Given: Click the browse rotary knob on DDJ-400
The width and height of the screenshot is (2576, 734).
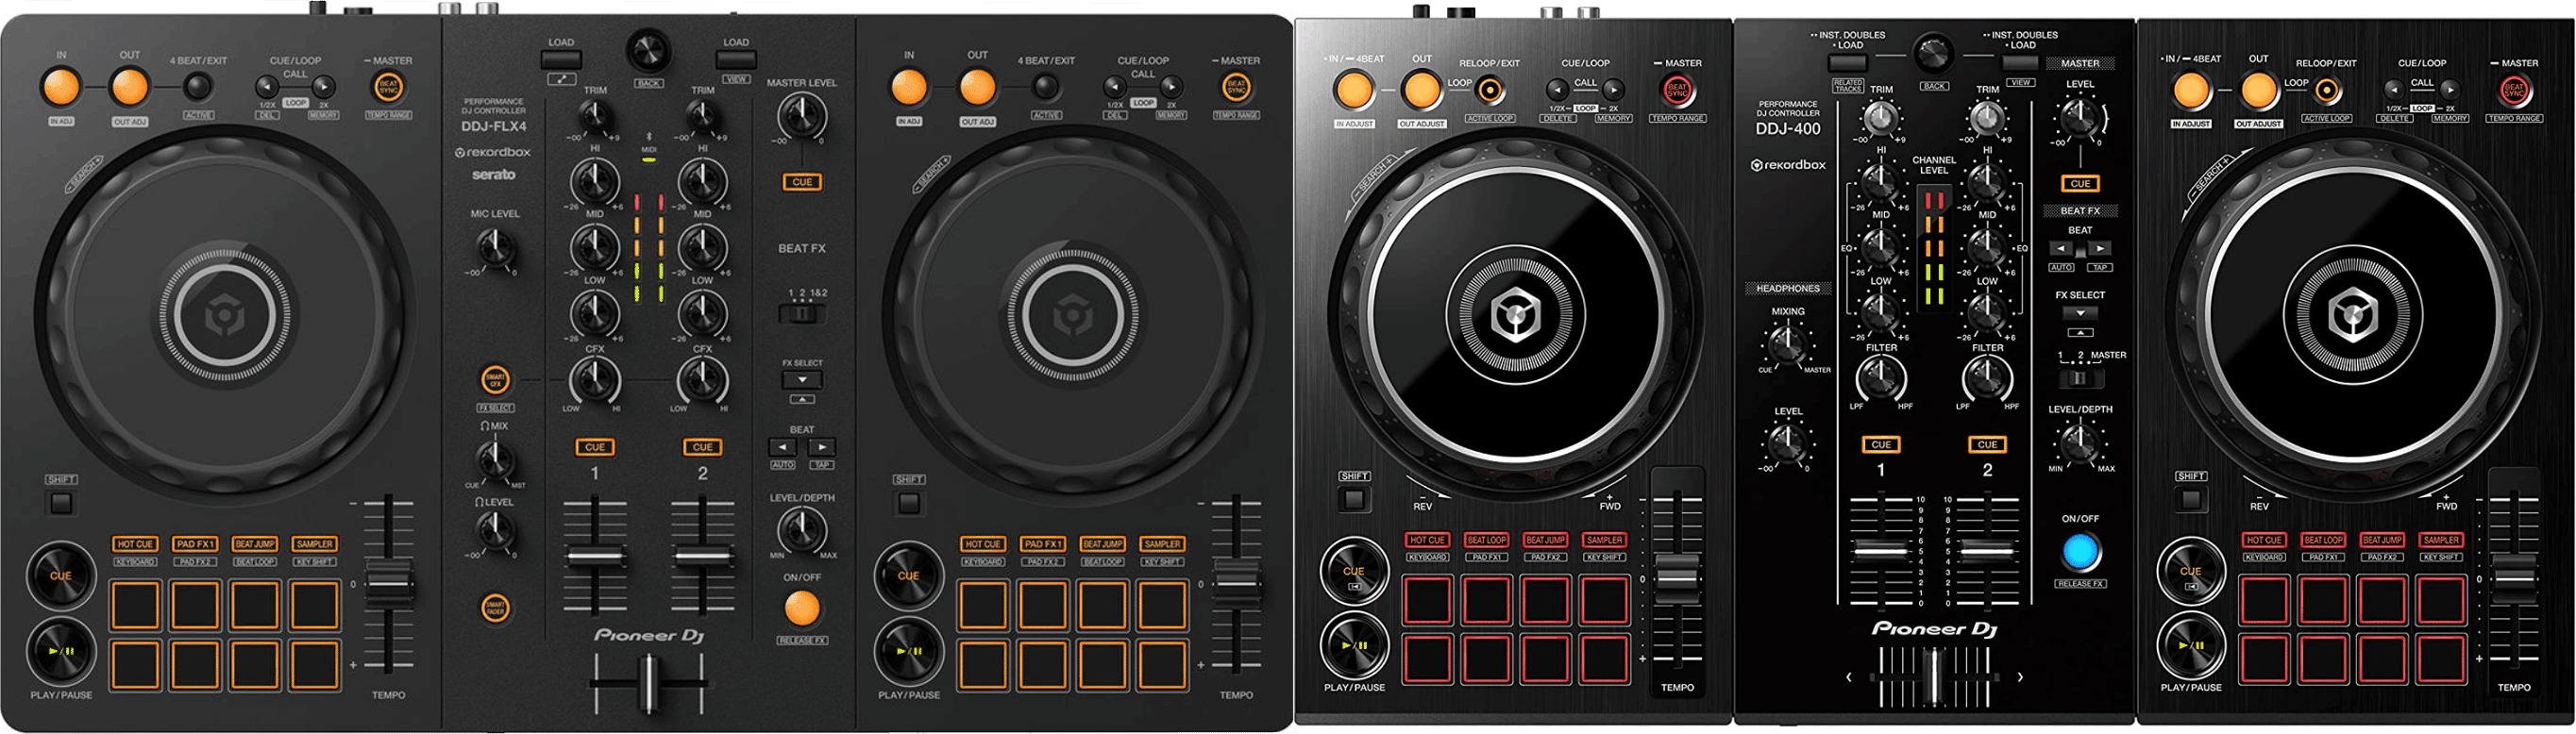Looking at the screenshot, I should click(1933, 52).
